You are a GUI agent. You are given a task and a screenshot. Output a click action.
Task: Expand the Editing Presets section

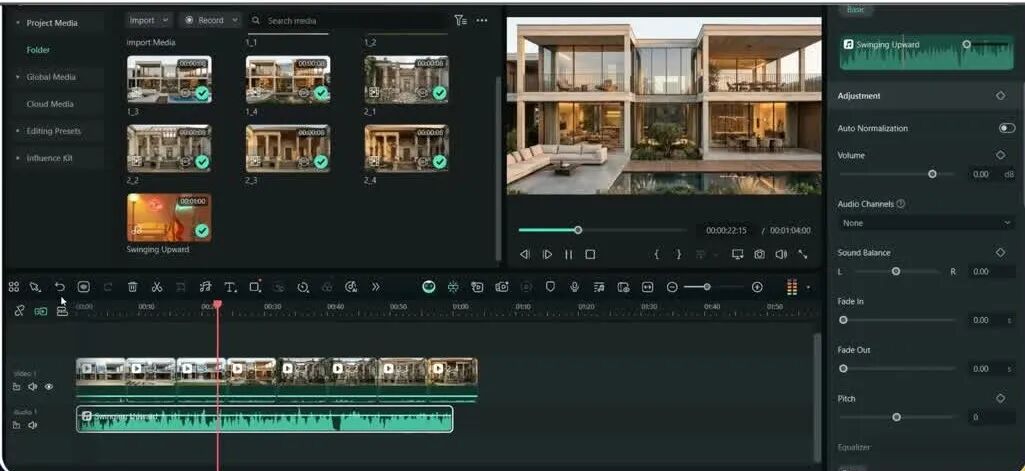pos(18,131)
